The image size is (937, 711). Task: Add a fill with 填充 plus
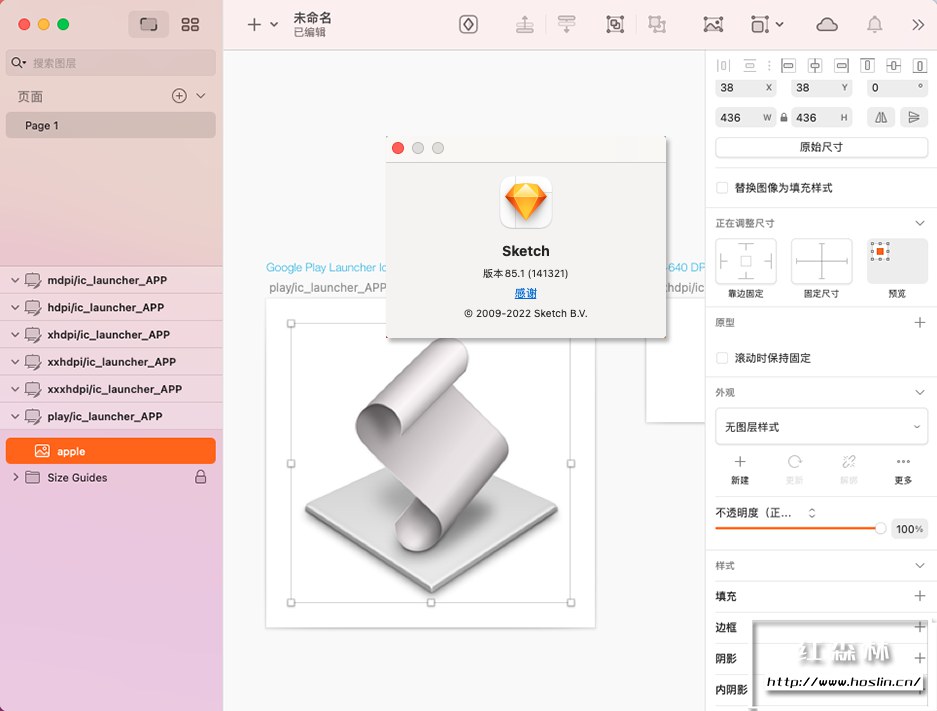[920, 596]
